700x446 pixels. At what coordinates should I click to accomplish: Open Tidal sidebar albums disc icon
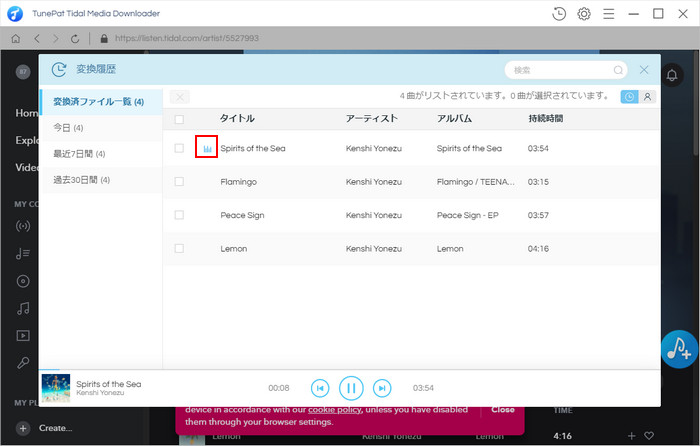pyautogui.click(x=23, y=281)
